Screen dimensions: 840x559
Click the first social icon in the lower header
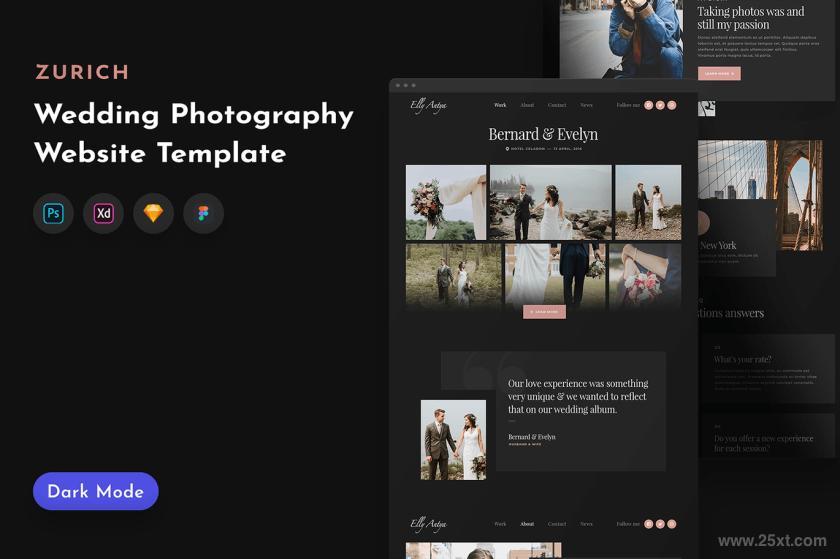click(649, 524)
